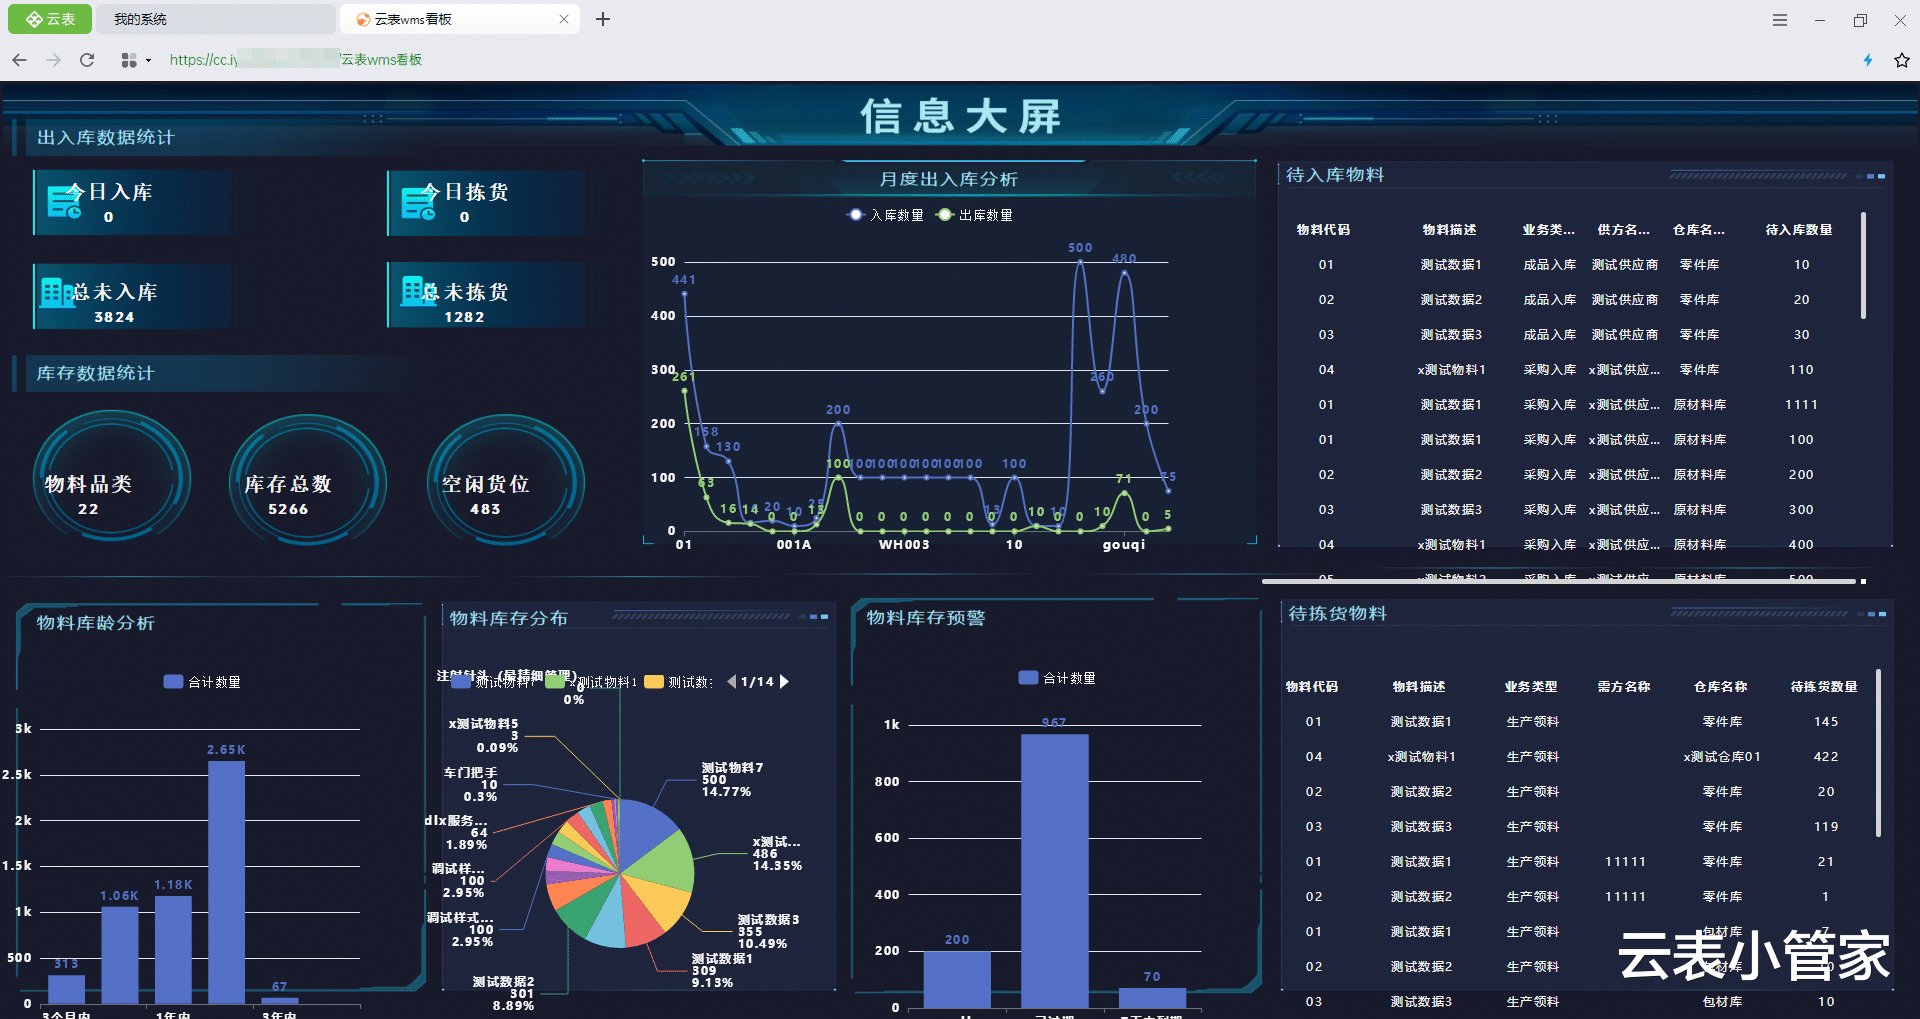Click the 2.65K bar in 物料库龄分析
Viewport: 1920px width, 1019px height.
(226, 882)
